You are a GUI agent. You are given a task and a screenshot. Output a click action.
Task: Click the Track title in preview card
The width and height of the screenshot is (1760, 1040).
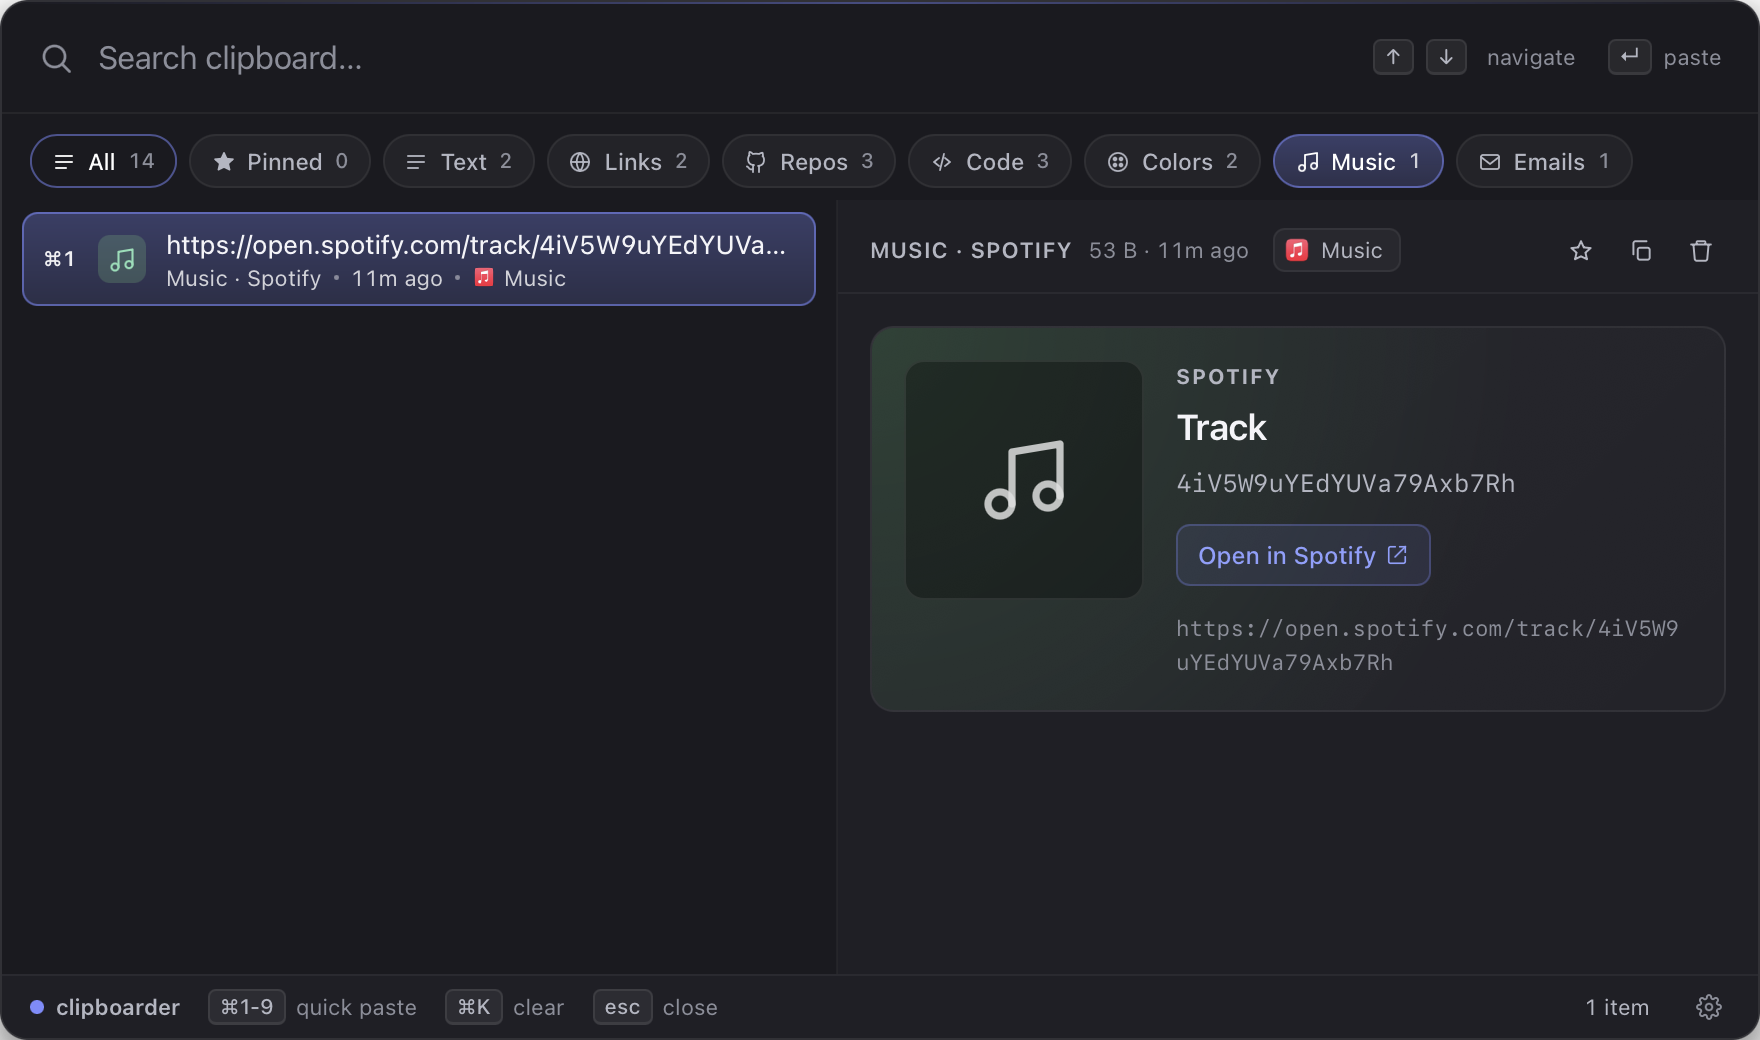point(1221,428)
